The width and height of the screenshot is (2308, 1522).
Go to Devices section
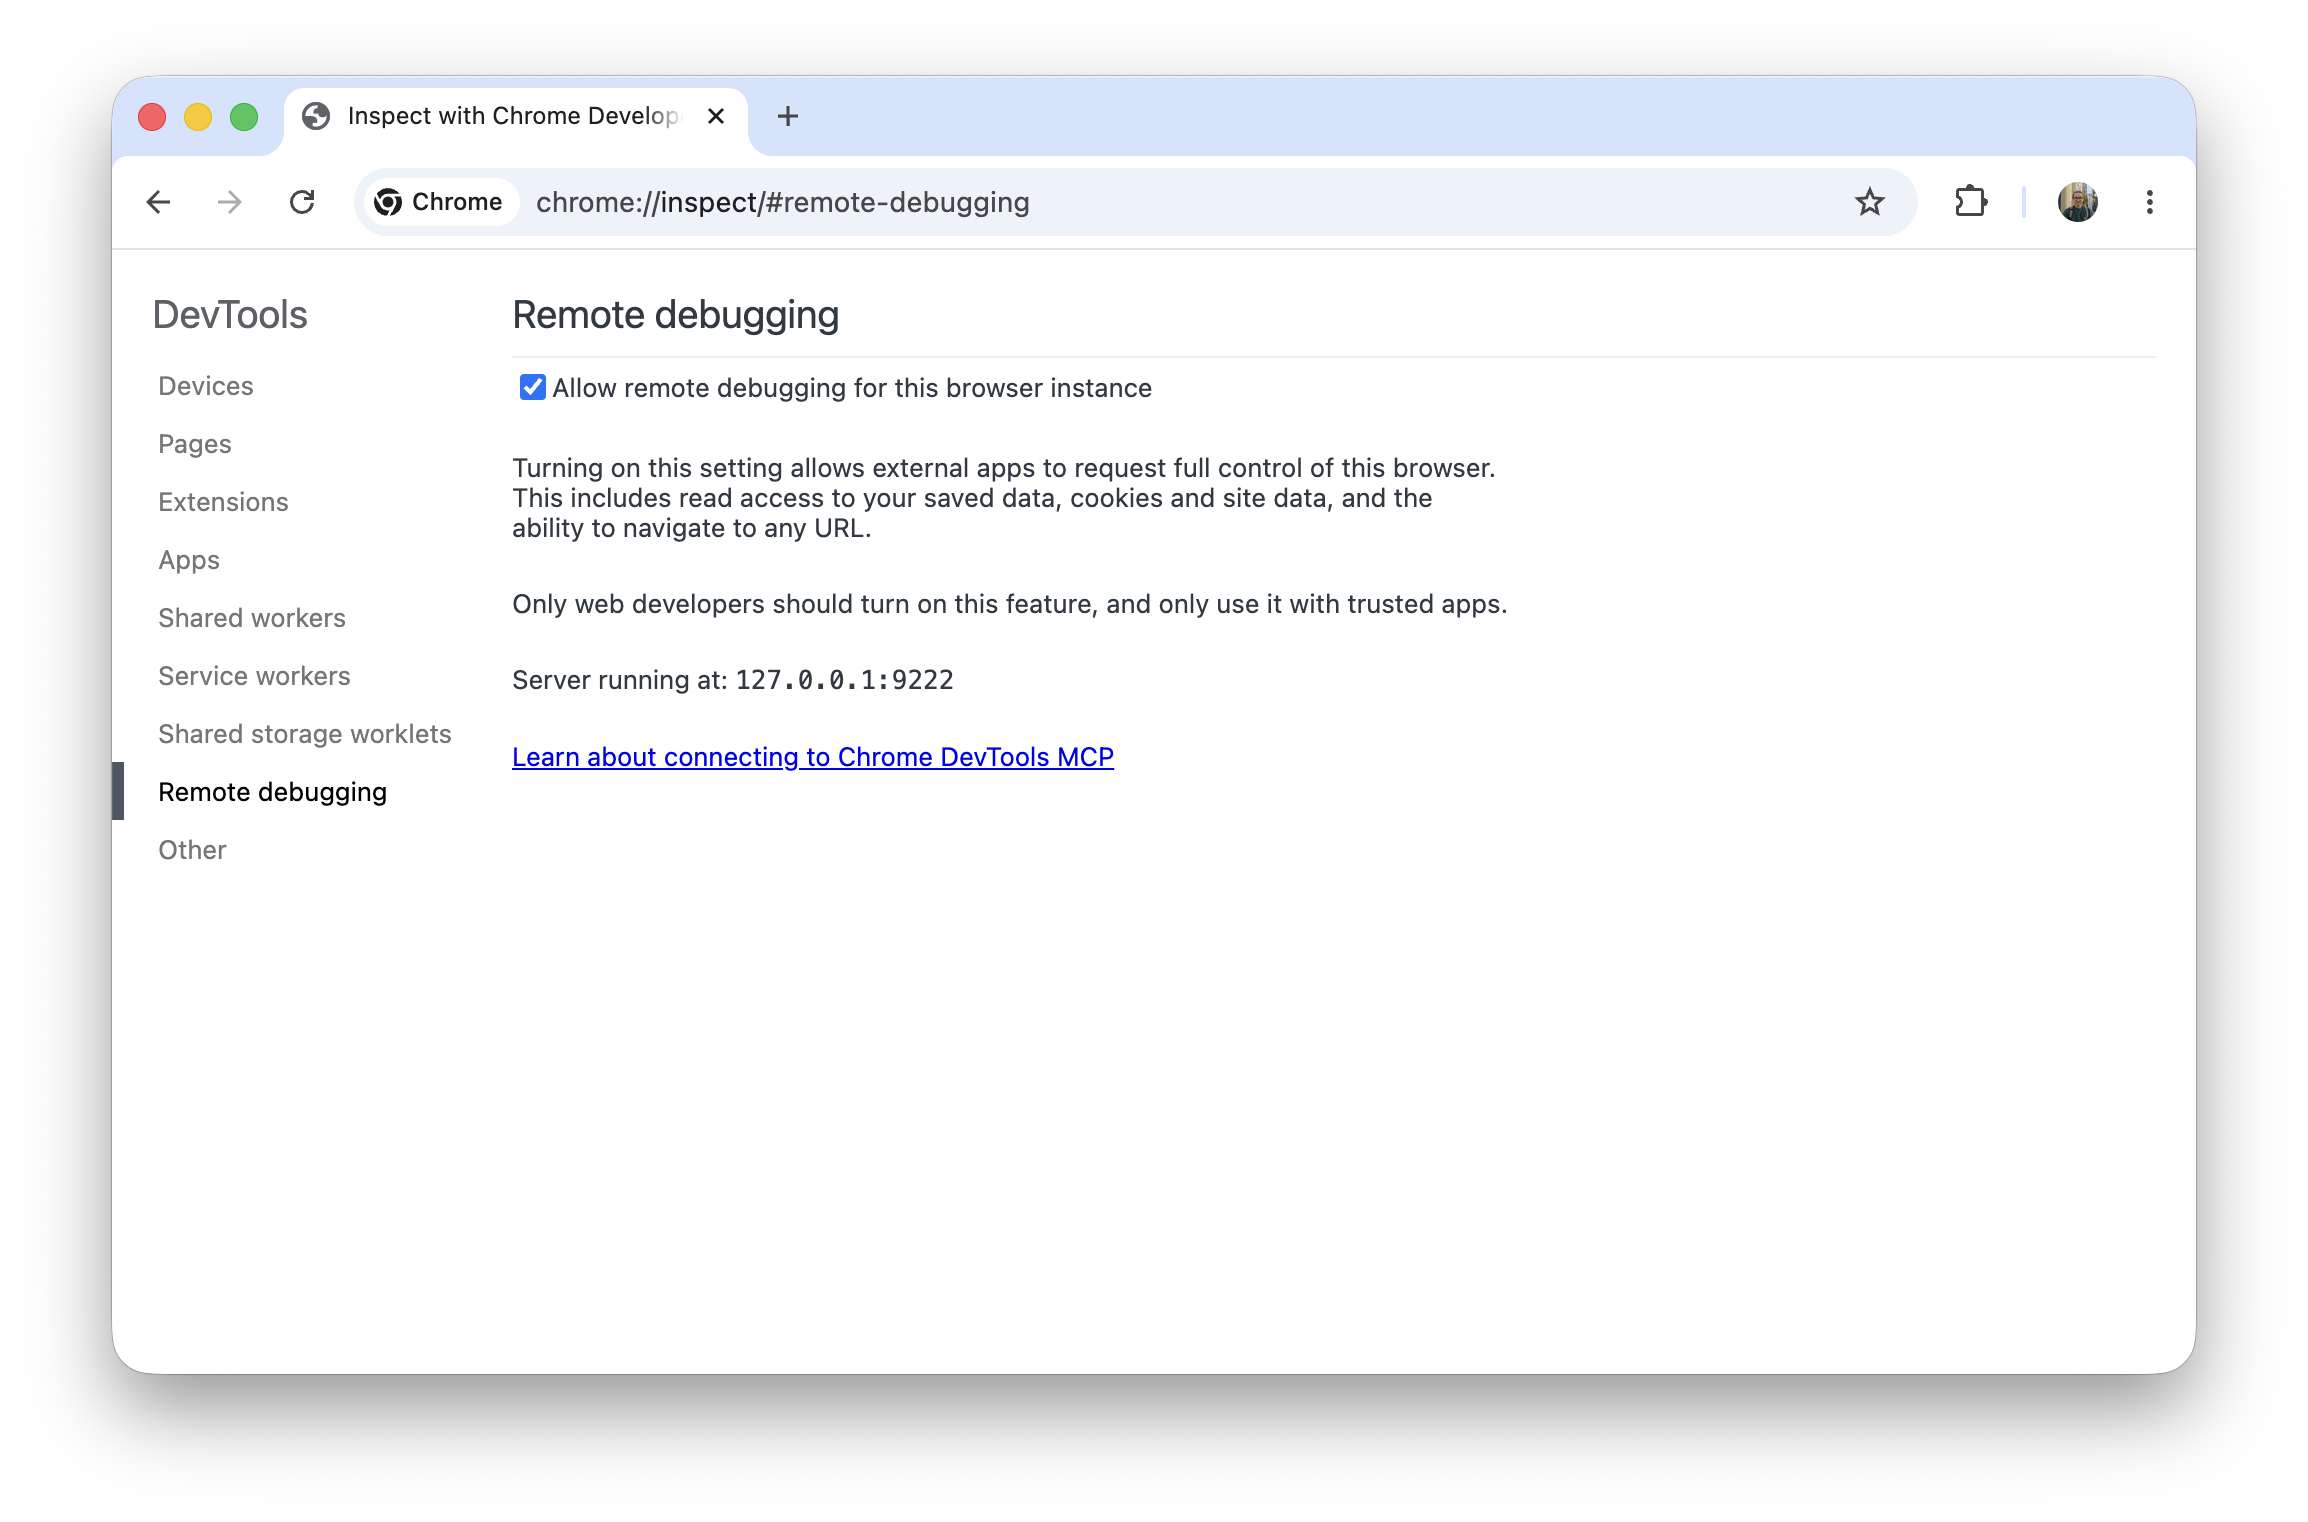click(206, 386)
